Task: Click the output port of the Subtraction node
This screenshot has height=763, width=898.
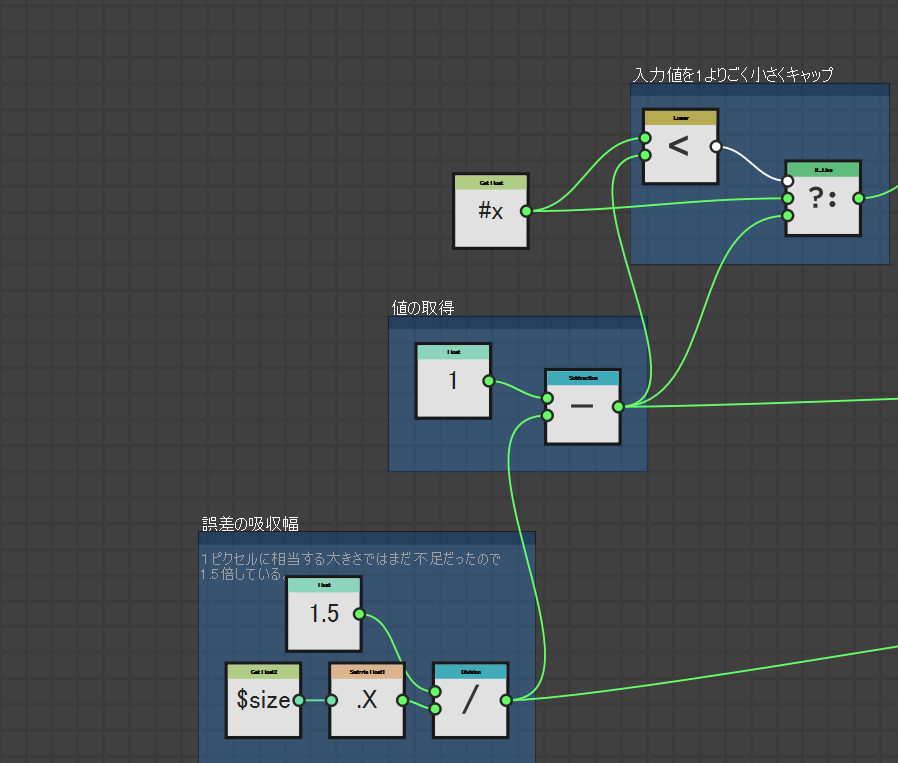Action: (618, 407)
